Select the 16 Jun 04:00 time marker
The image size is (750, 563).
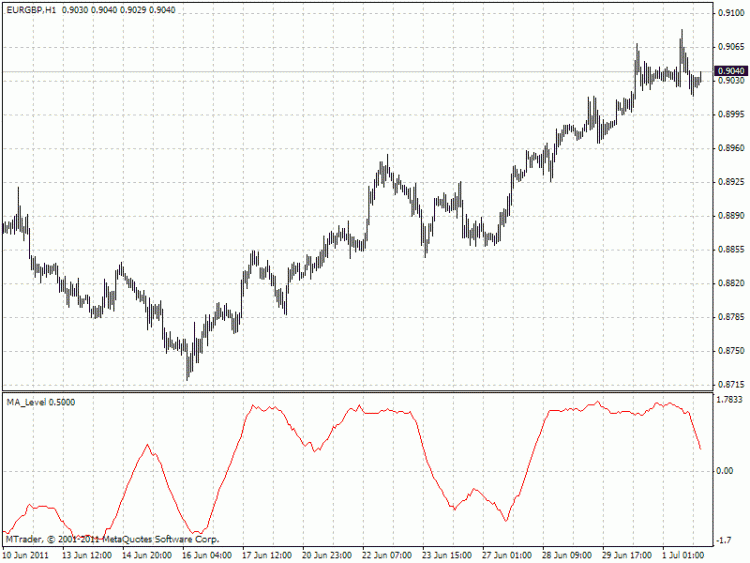pyautogui.click(x=208, y=554)
